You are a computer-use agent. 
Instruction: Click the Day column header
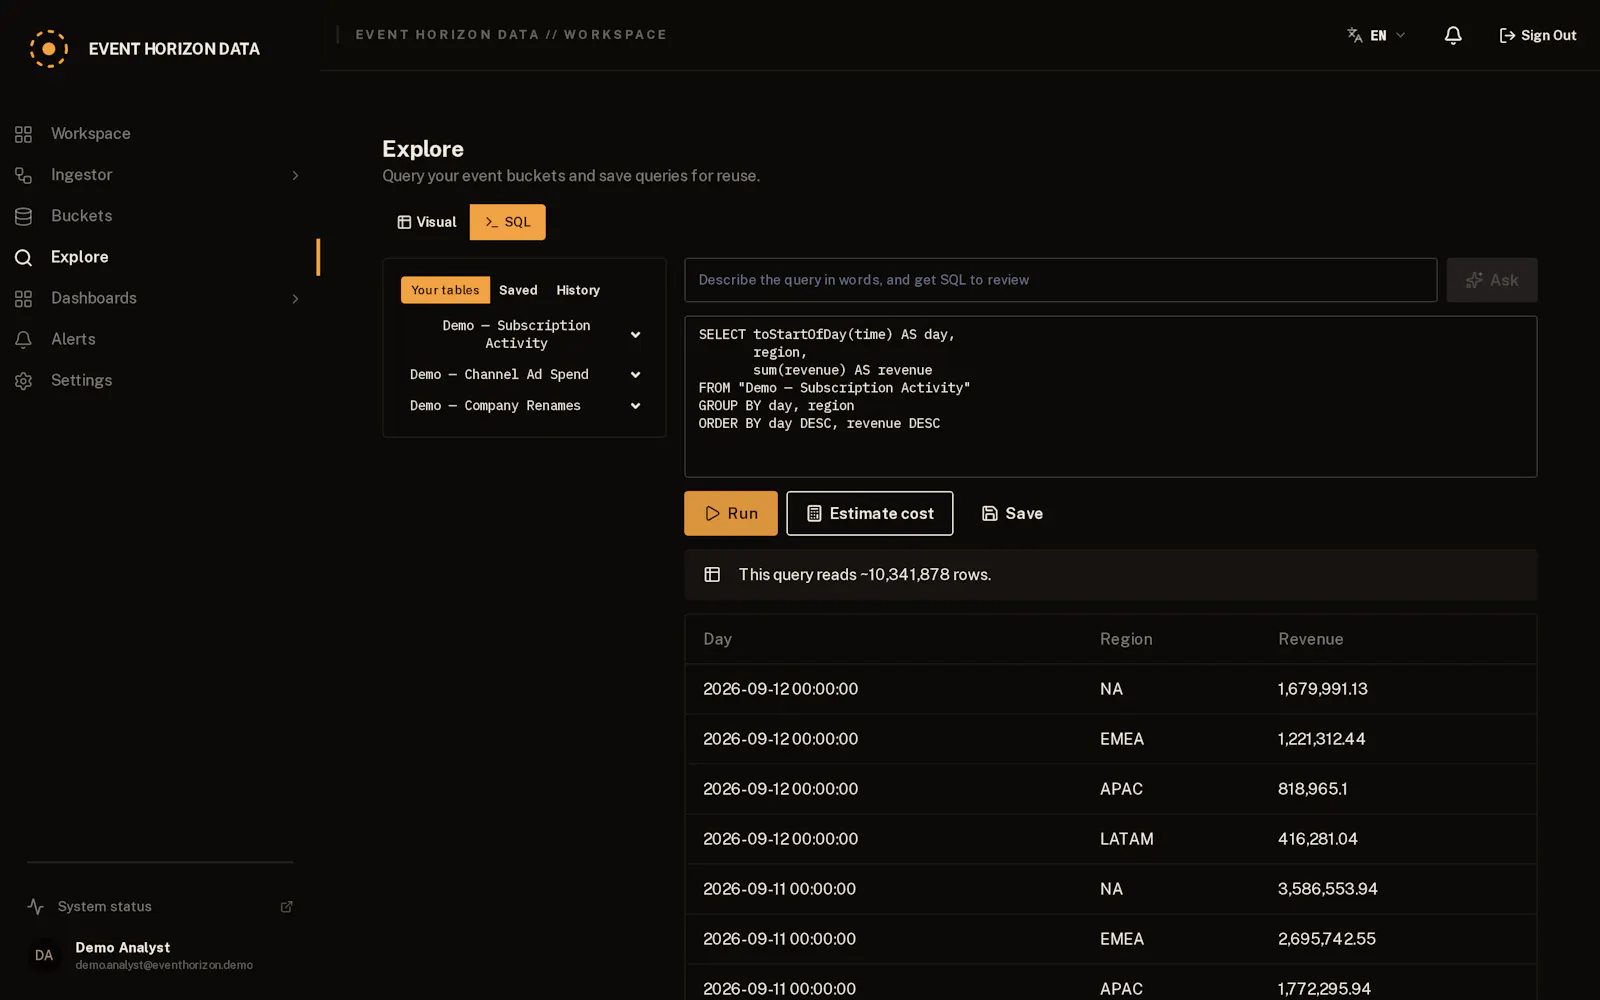(x=717, y=639)
